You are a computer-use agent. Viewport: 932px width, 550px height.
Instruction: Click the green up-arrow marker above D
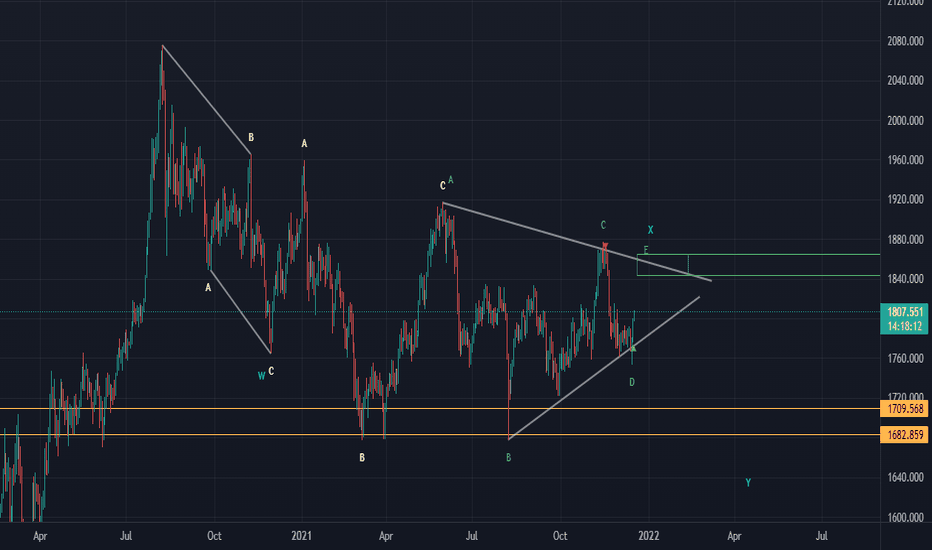(x=632, y=348)
